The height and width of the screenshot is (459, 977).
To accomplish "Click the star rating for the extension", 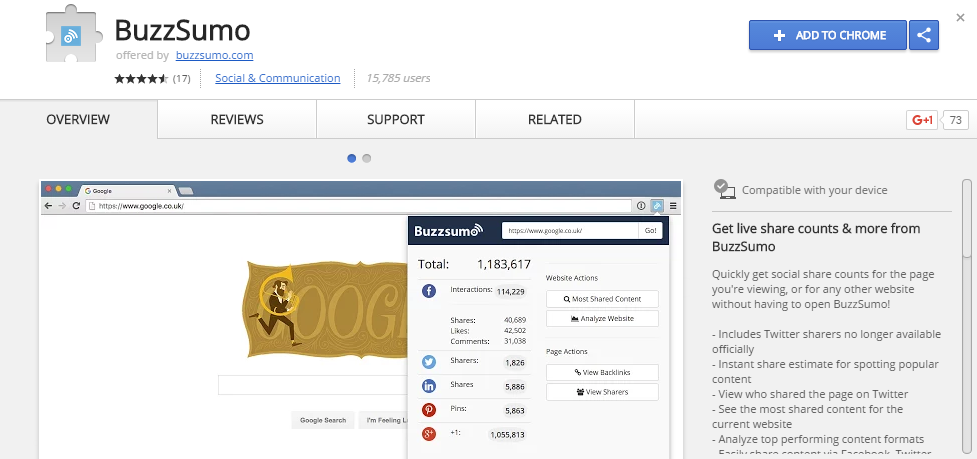I will 142,78.
